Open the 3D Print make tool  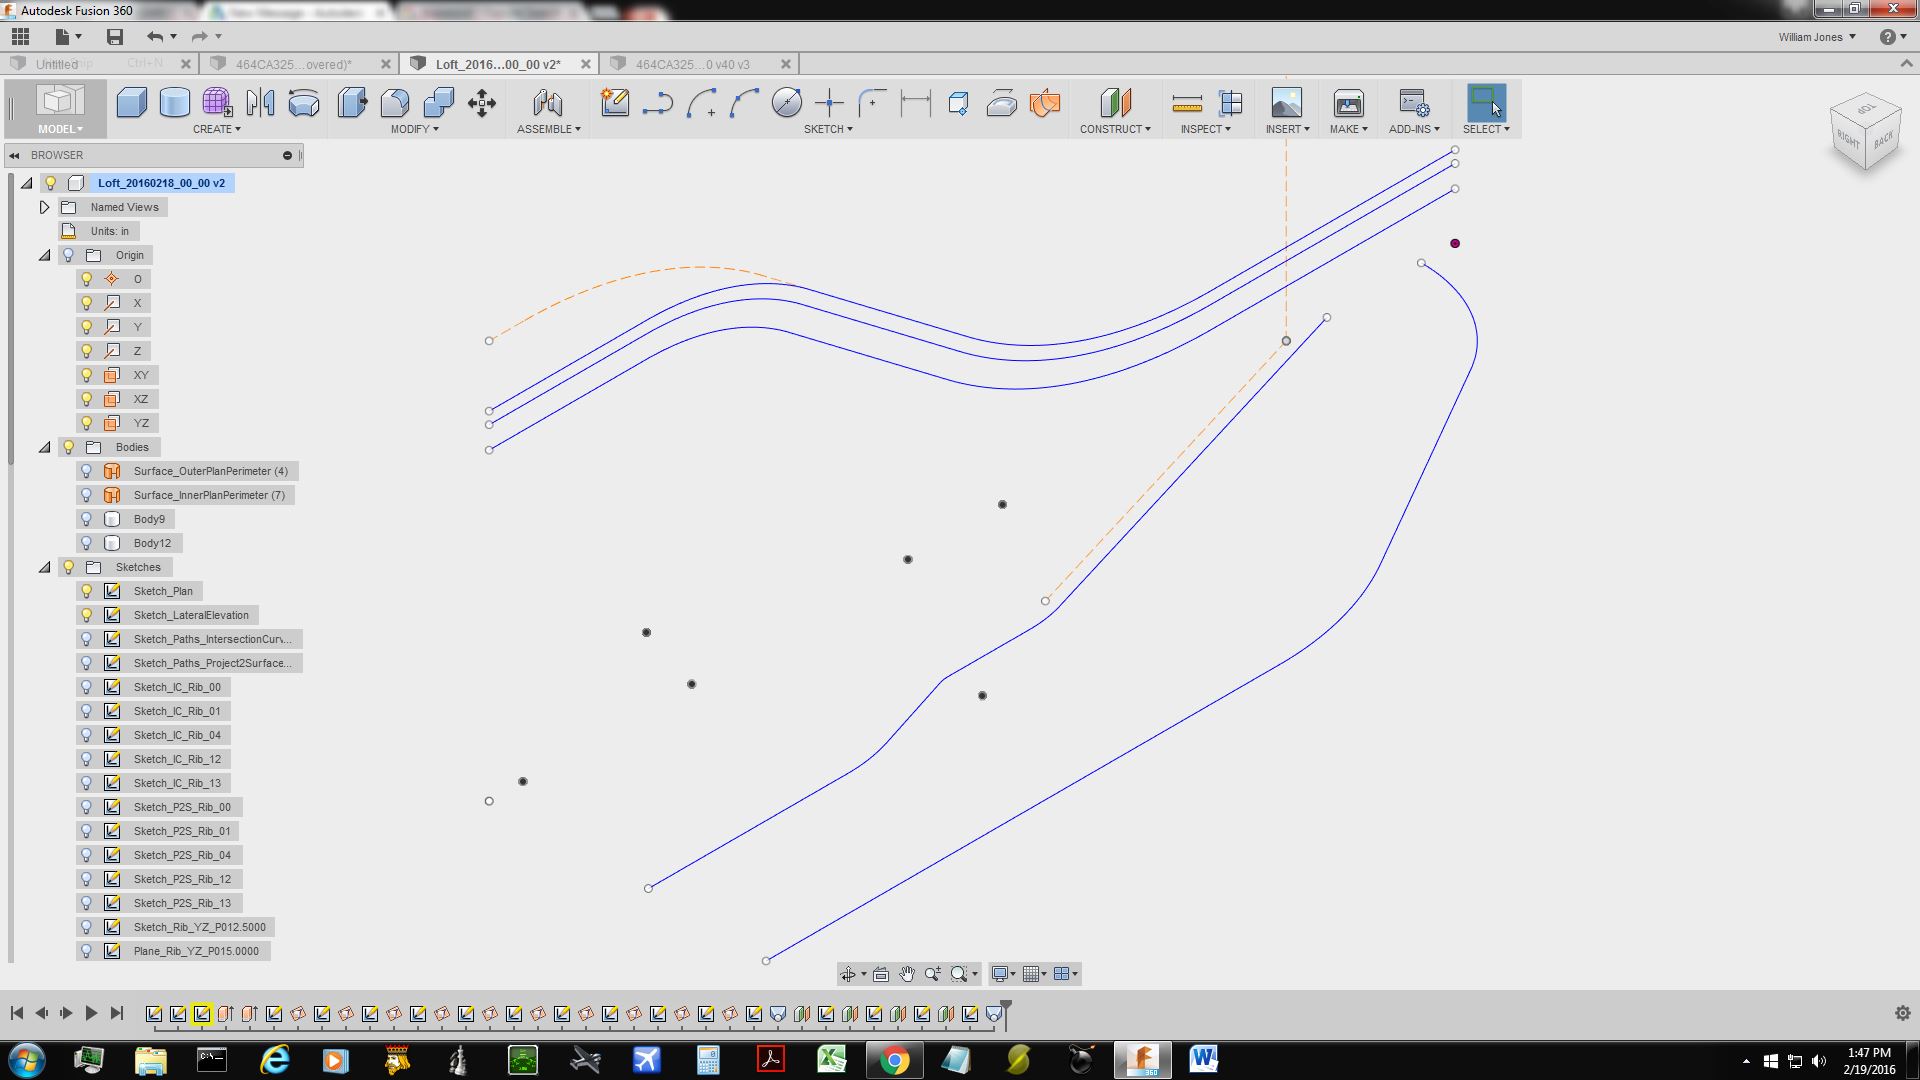[x=1348, y=103]
